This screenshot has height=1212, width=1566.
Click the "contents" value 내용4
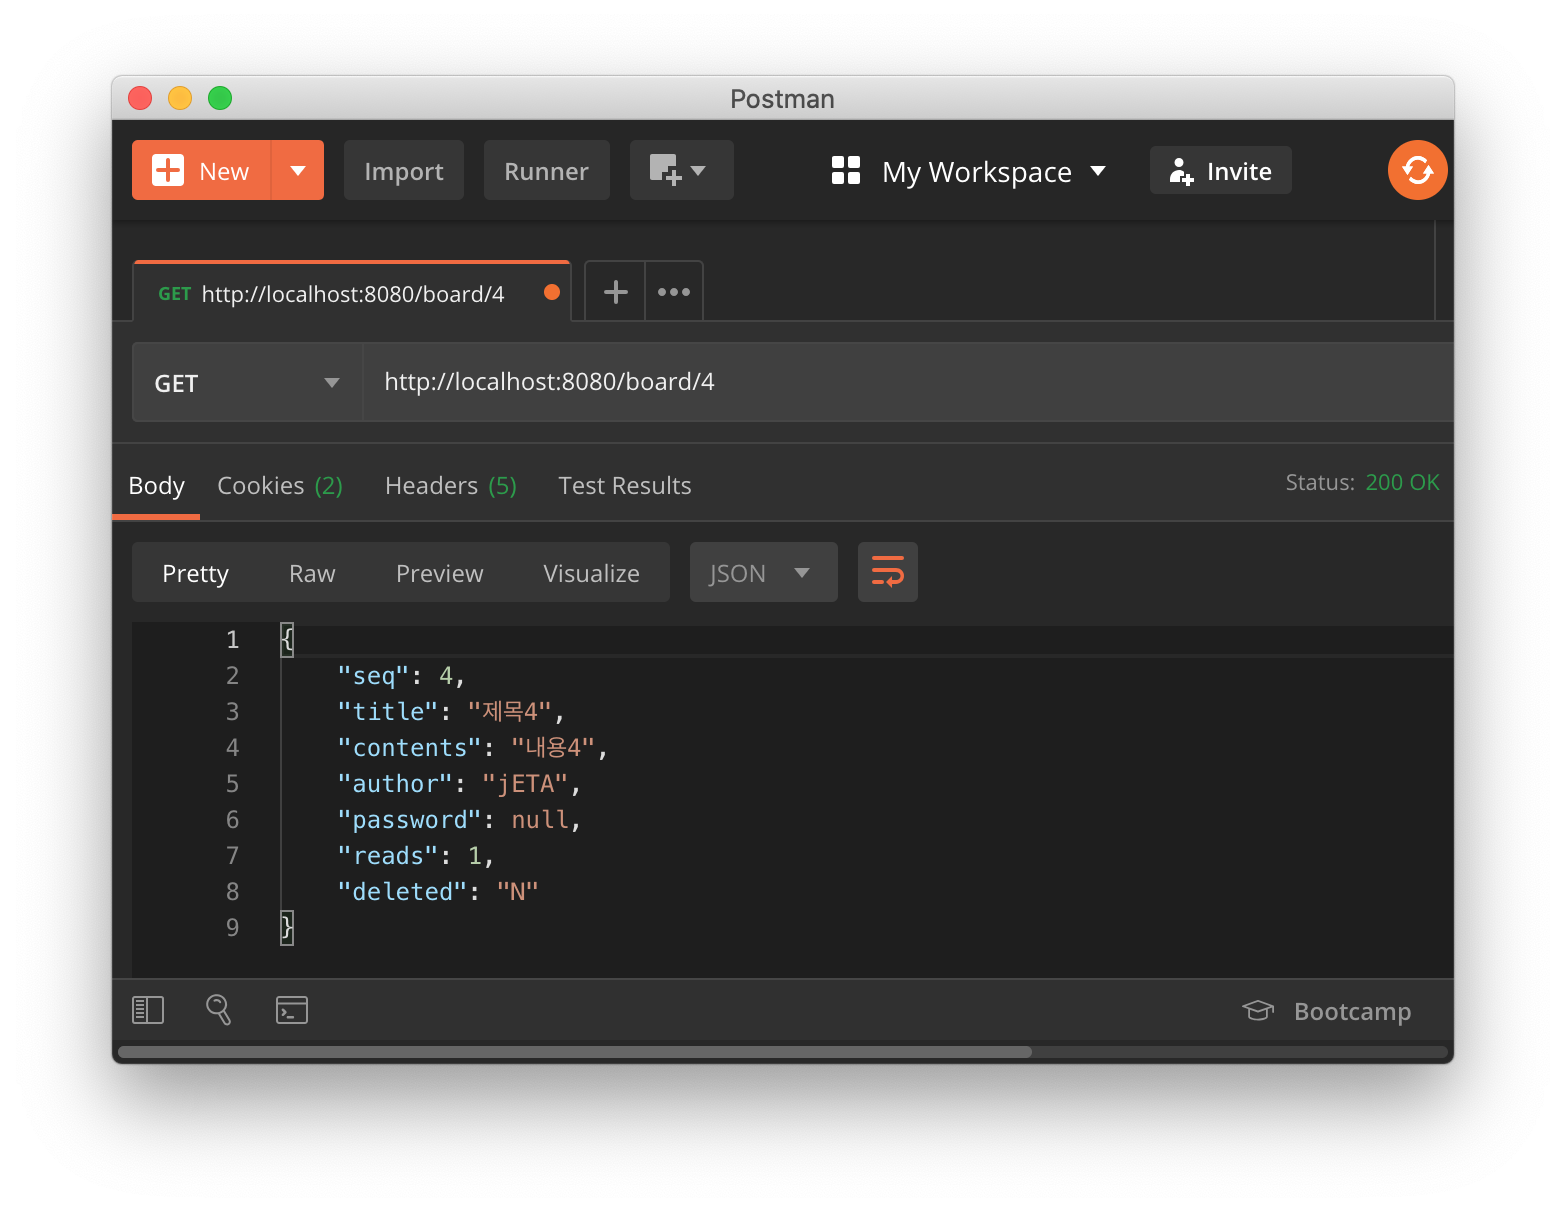(553, 748)
